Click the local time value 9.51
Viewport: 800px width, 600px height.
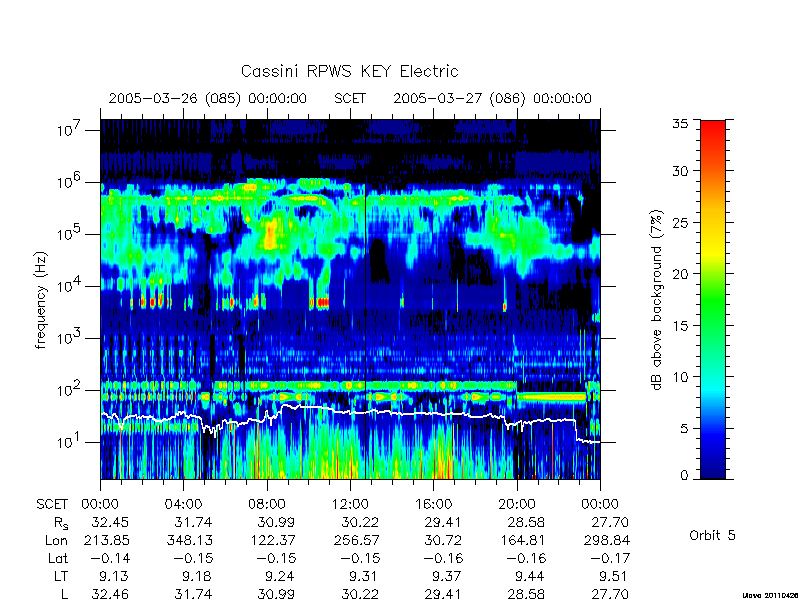613,577
